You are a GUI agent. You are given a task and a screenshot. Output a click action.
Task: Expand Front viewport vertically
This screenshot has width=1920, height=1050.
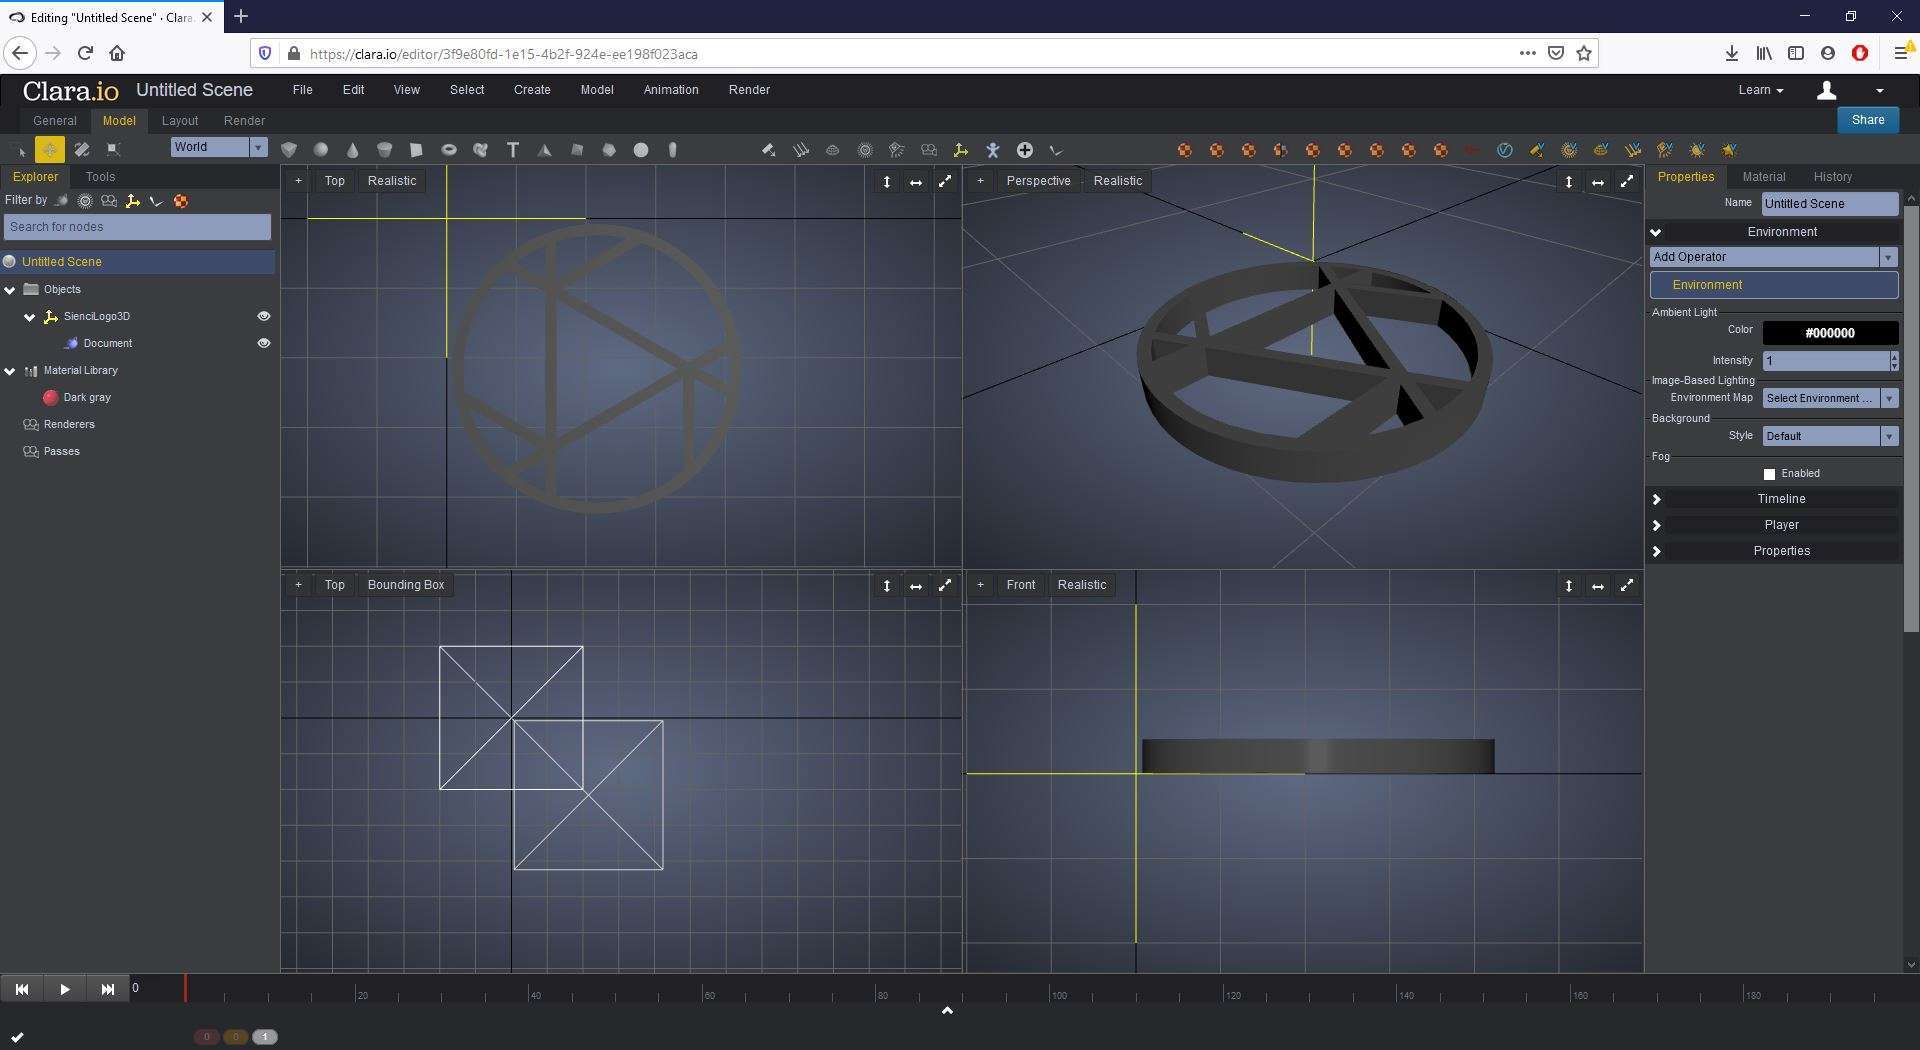(x=1569, y=586)
